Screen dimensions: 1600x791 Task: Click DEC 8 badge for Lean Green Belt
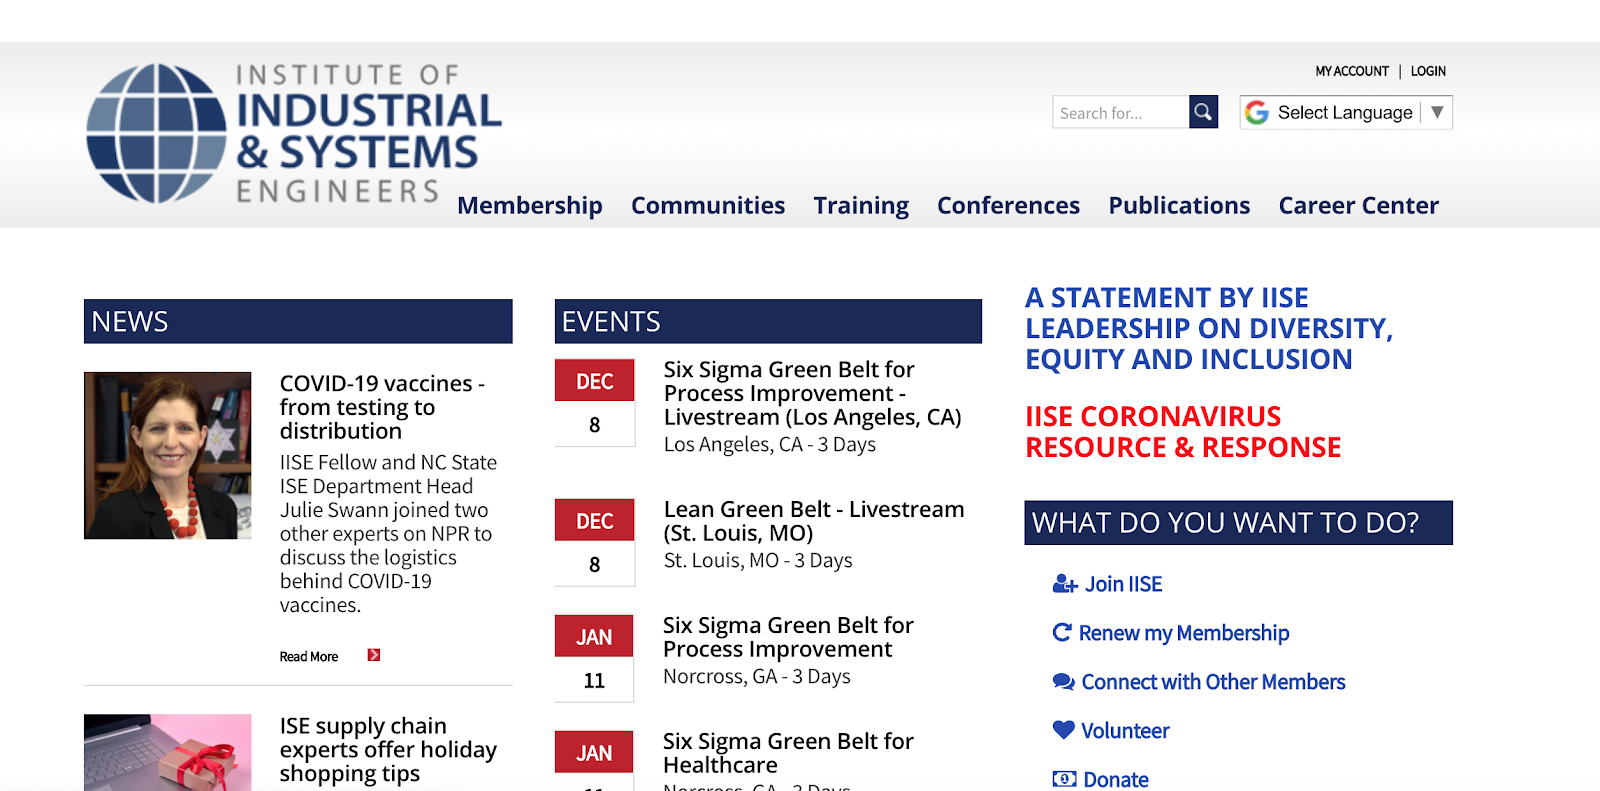pos(595,542)
